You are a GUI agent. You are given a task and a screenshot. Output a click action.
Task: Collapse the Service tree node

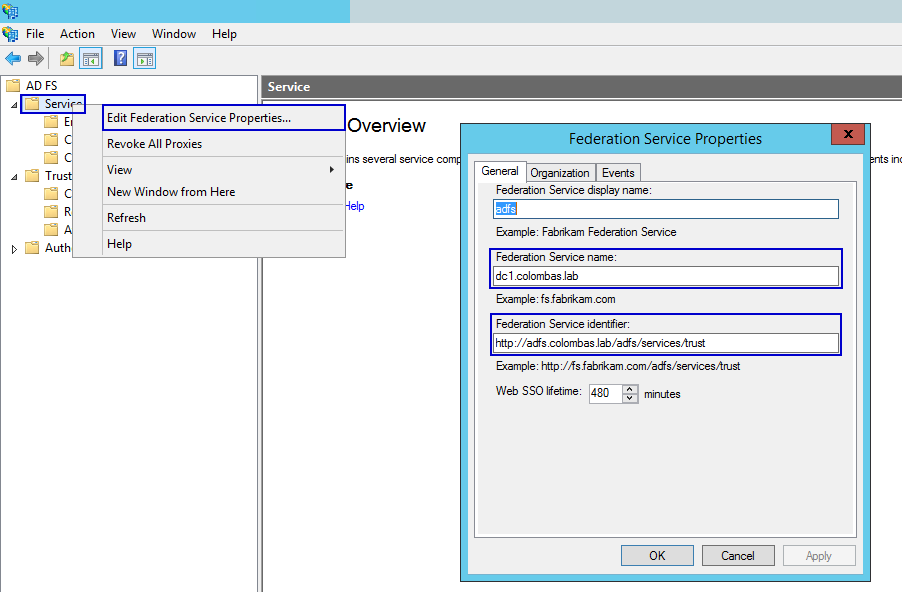14,105
